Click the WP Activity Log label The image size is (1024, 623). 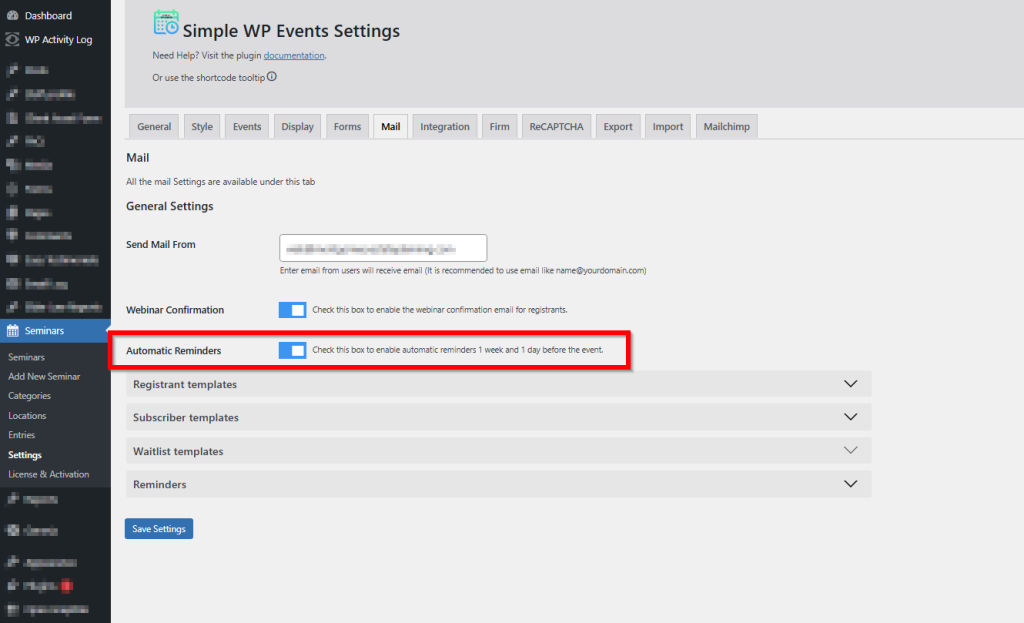click(58, 40)
